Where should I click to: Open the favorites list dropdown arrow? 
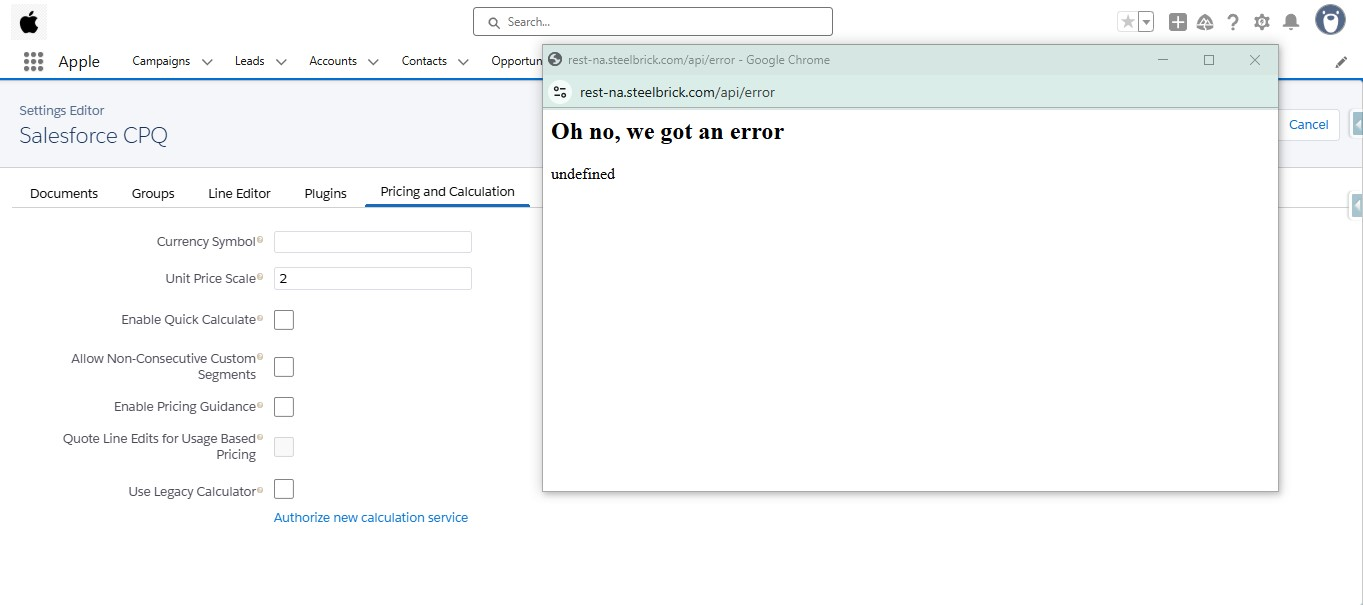1146,22
